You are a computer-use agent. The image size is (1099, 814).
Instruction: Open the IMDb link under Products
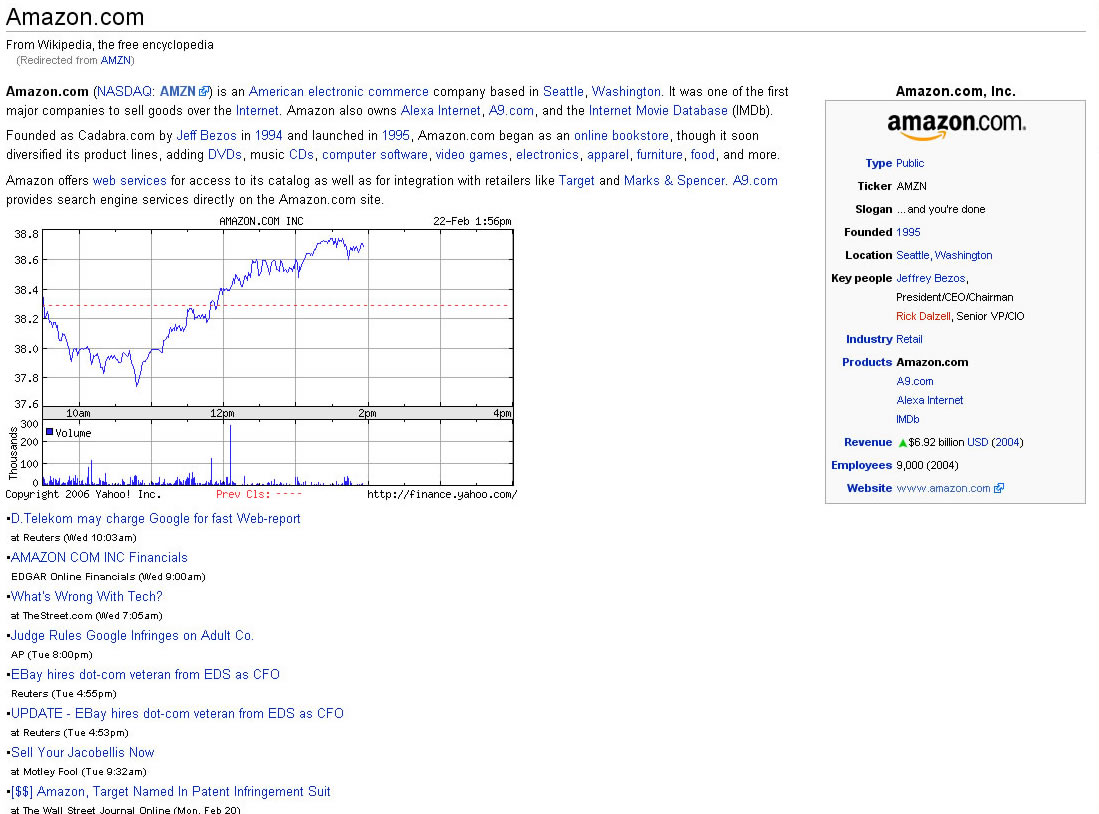pyautogui.click(x=908, y=419)
